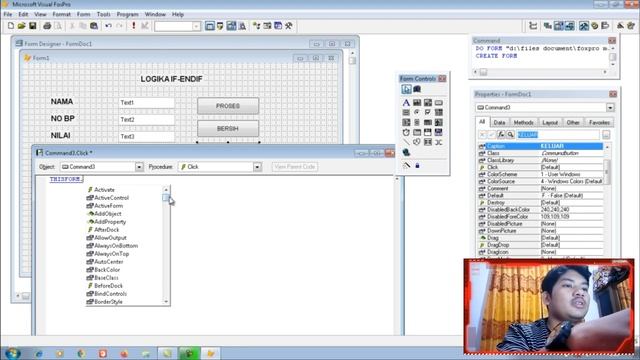Save the form with the diskette icon
640x360 pixels.
coord(33,26)
